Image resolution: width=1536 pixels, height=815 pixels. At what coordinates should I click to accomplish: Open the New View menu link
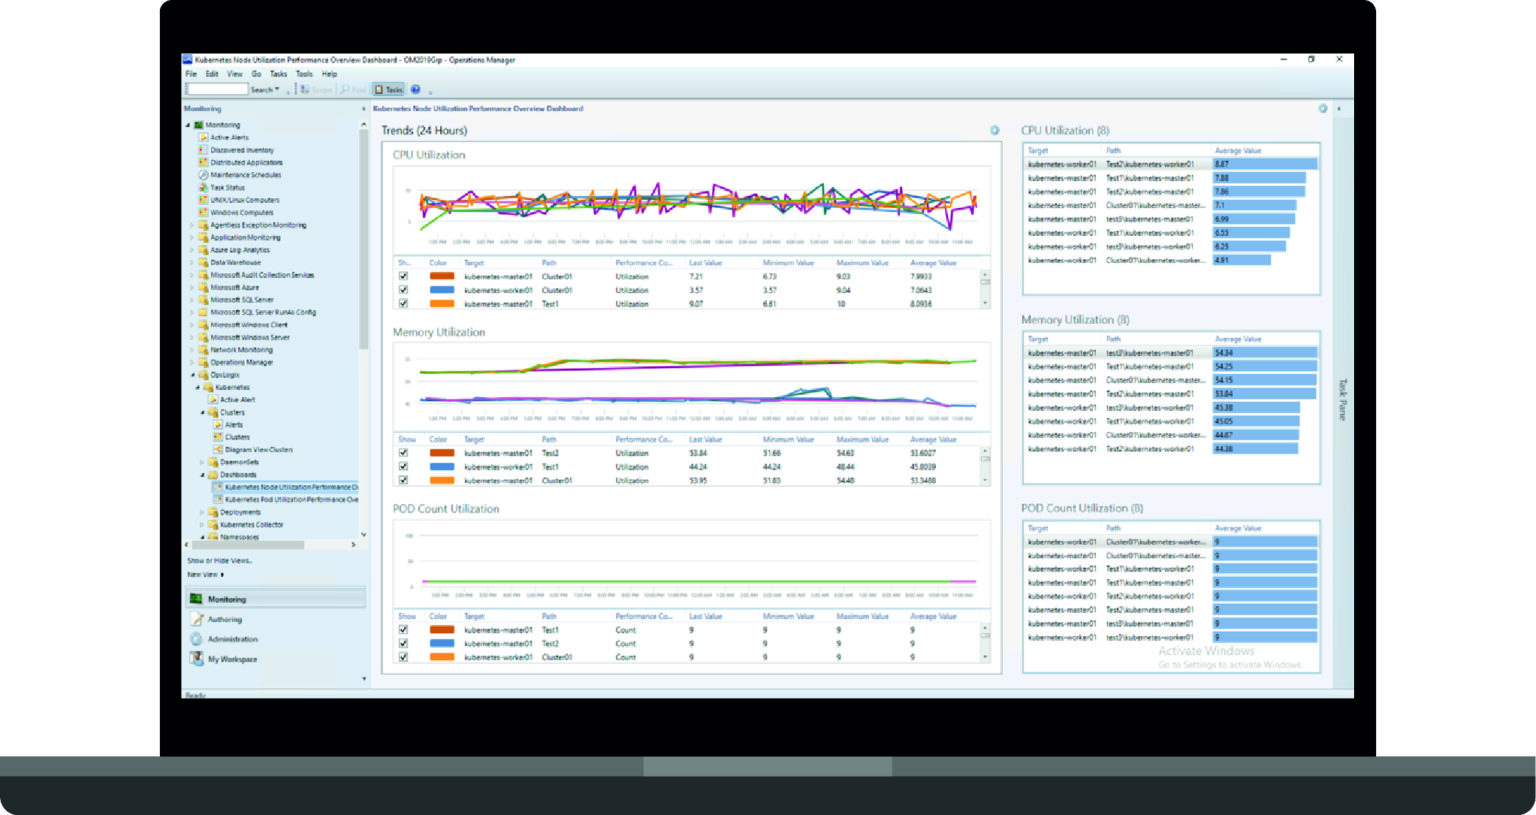(205, 575)
